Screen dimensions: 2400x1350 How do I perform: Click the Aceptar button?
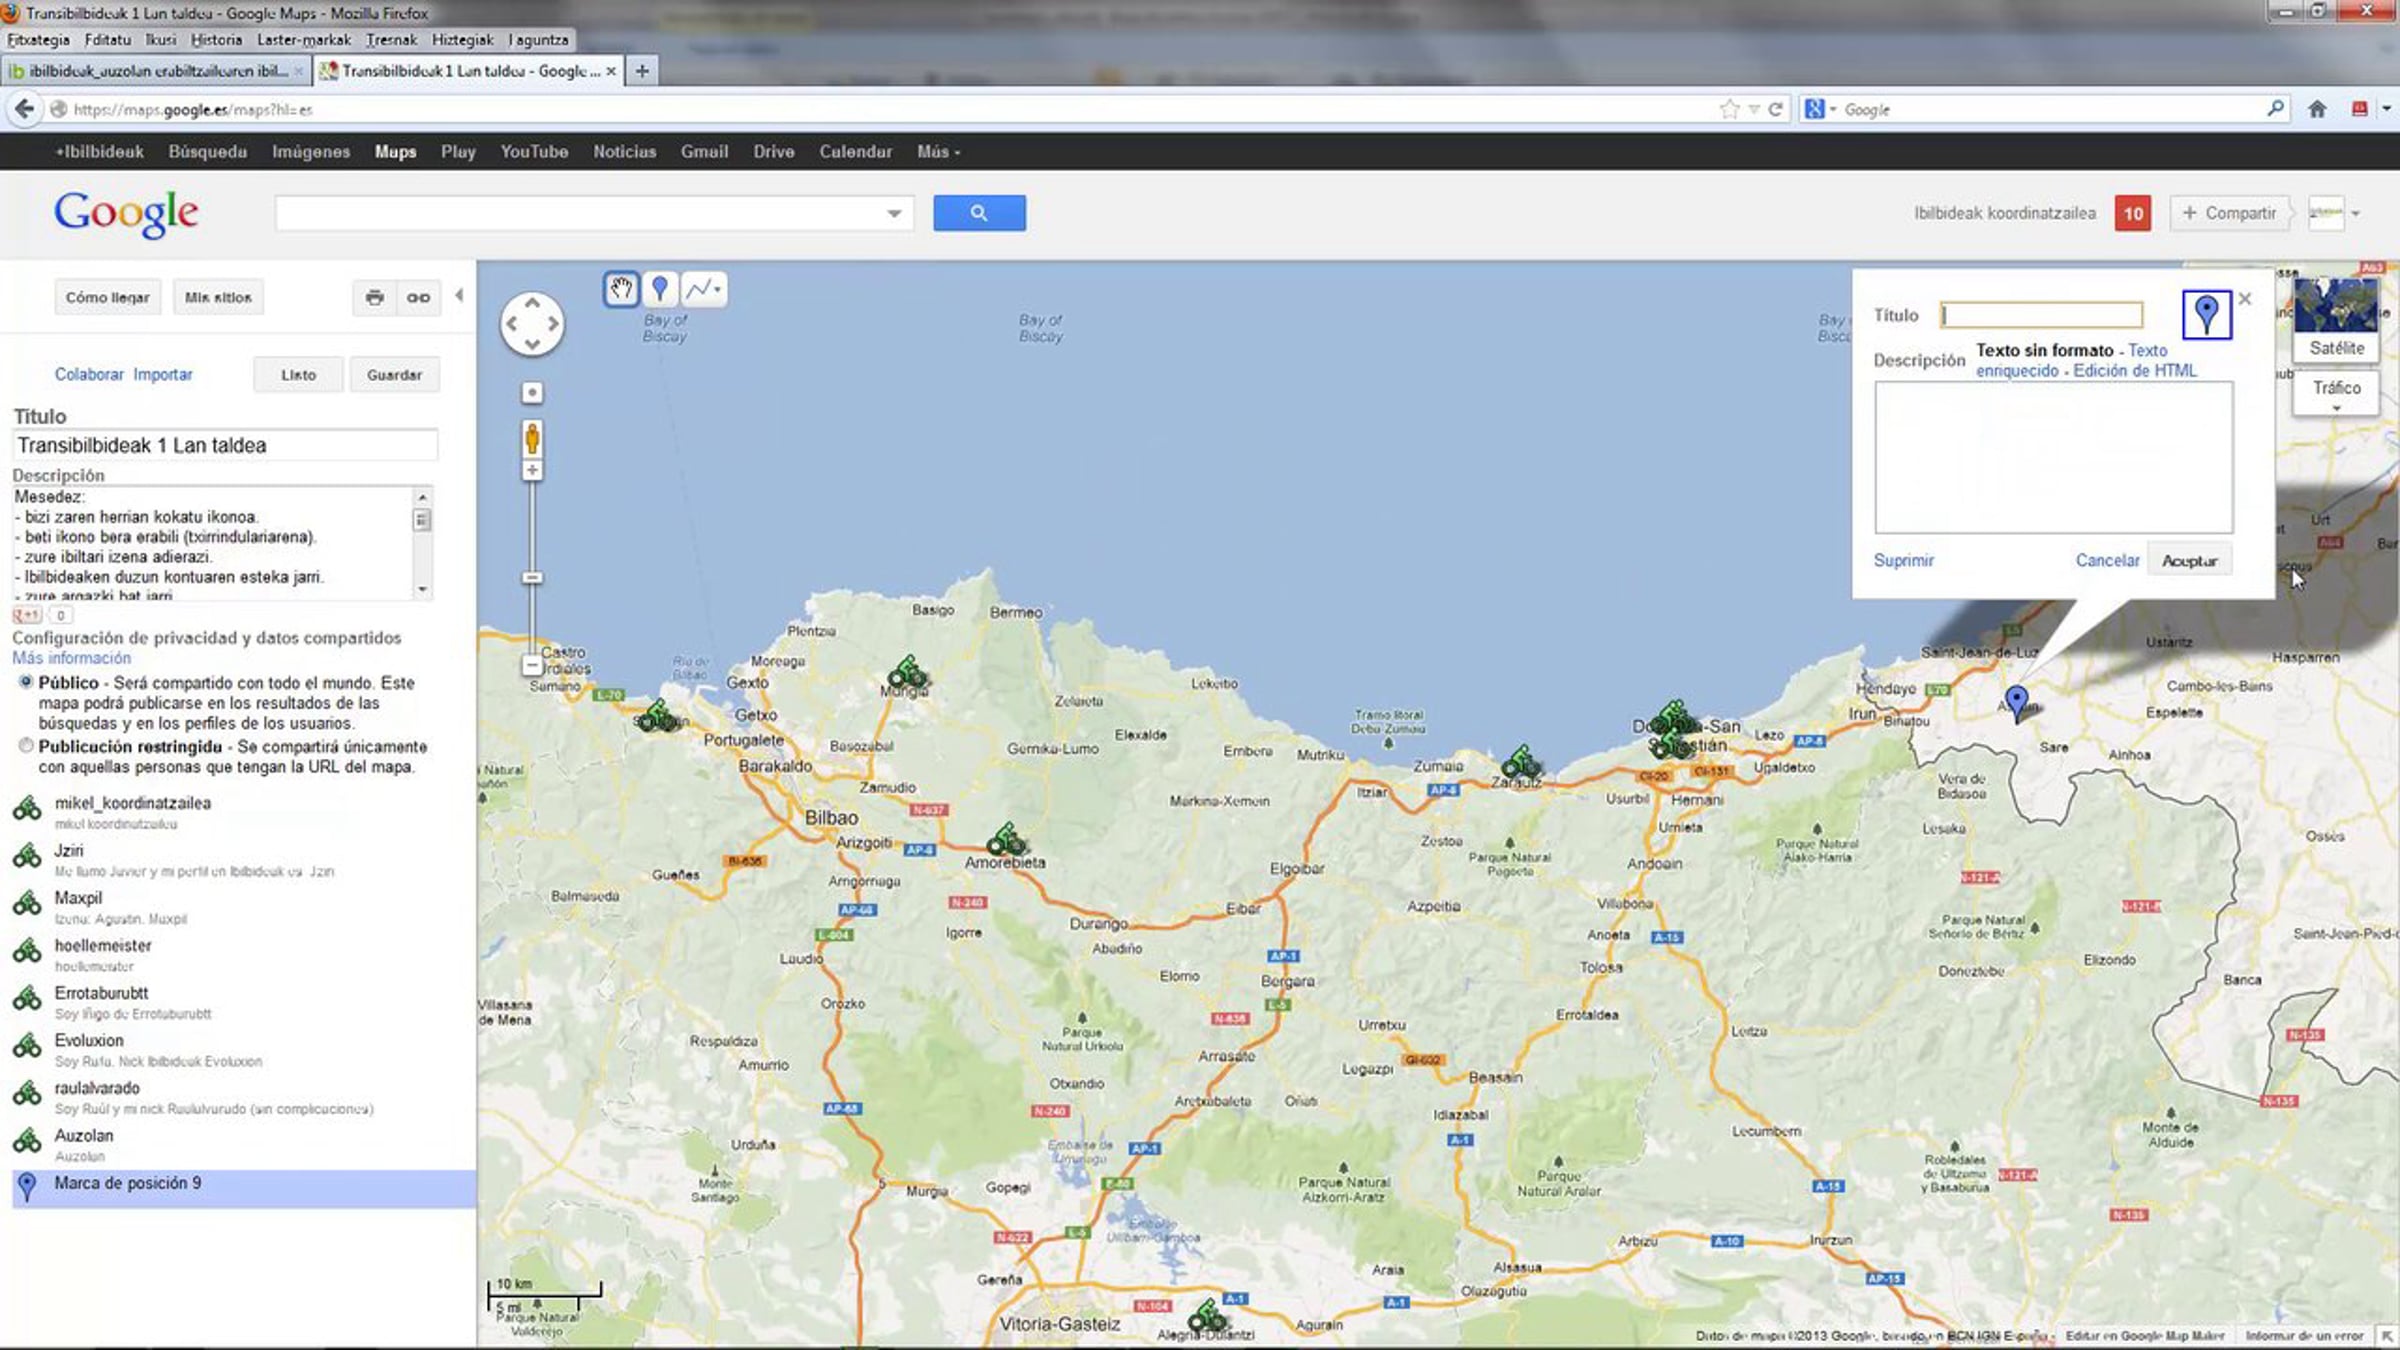coord(2189,561)
